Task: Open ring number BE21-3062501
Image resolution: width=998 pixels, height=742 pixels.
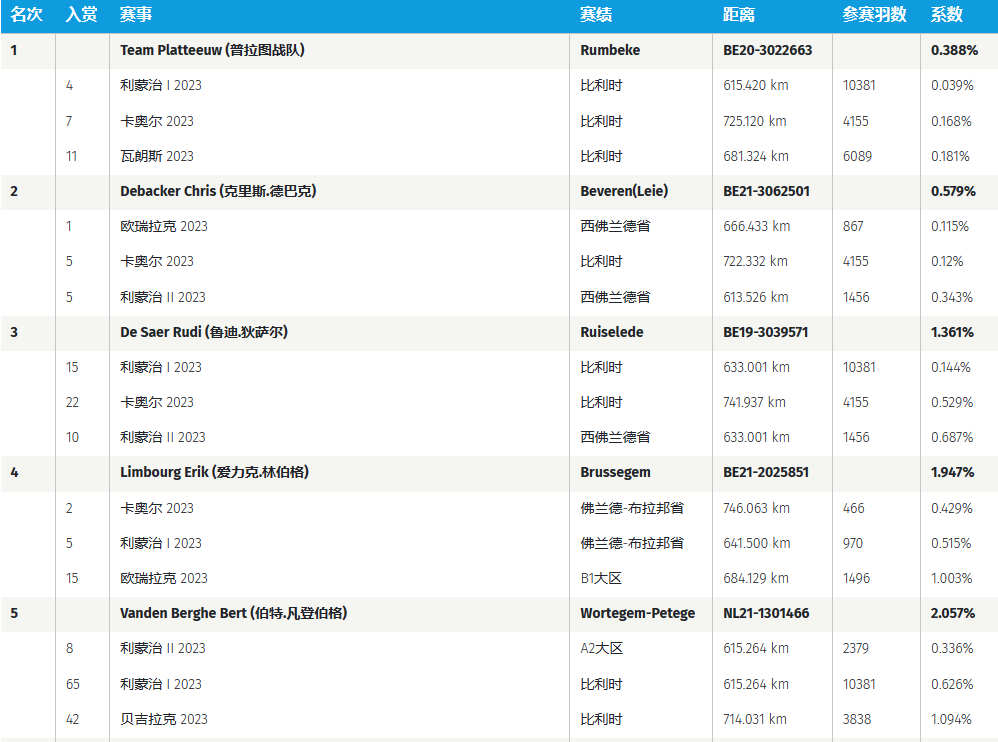Action: pyautogui.click(x=766, y=191)
